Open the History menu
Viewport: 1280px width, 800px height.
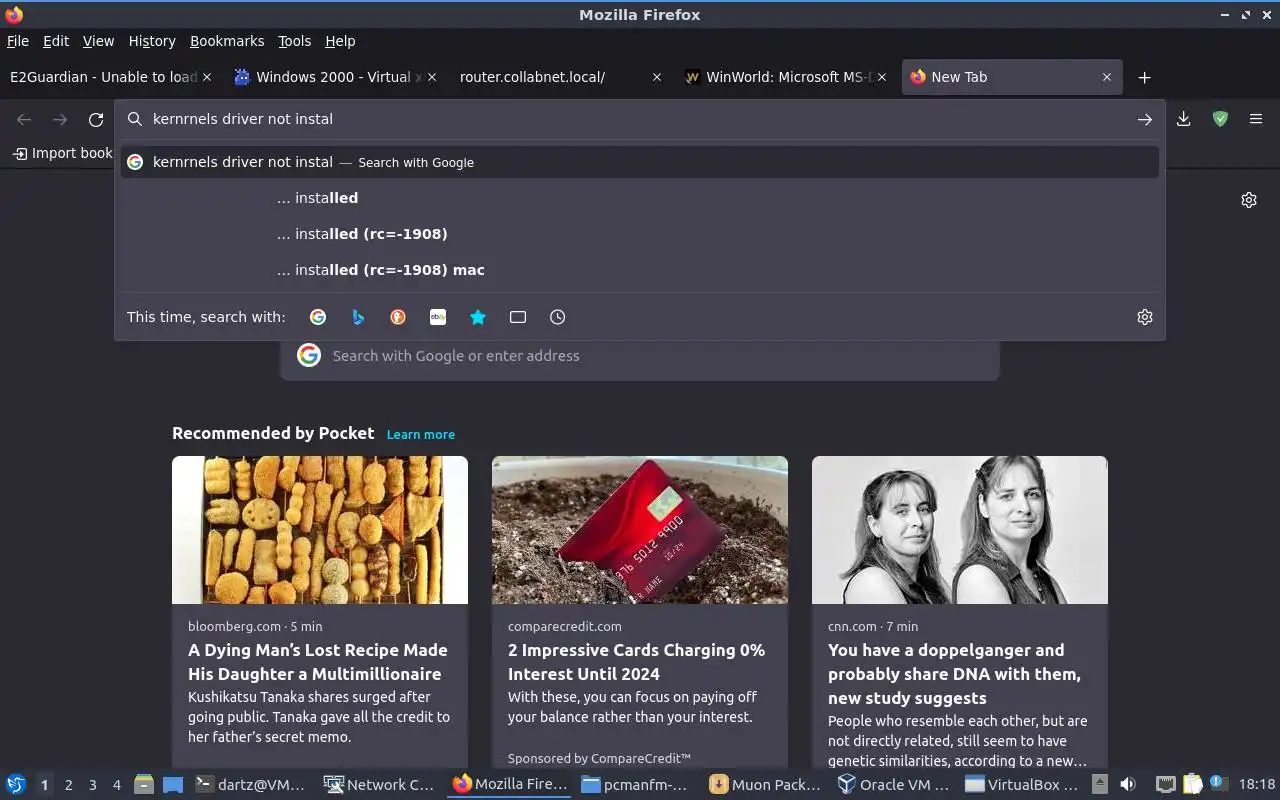click(152, 41)
